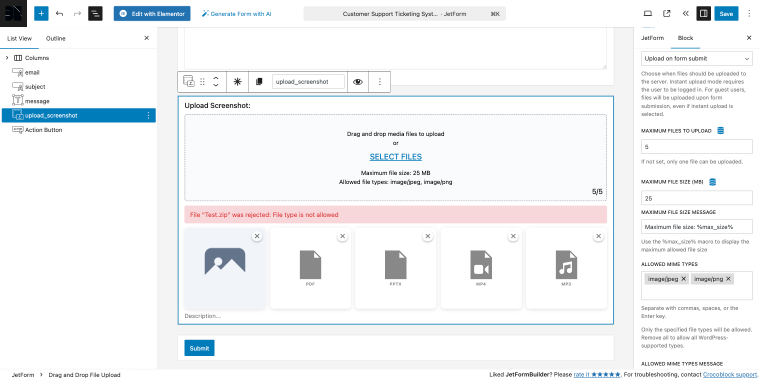Click database icon beside Maximum Files to Upload
760x380 pixels.
720,131
